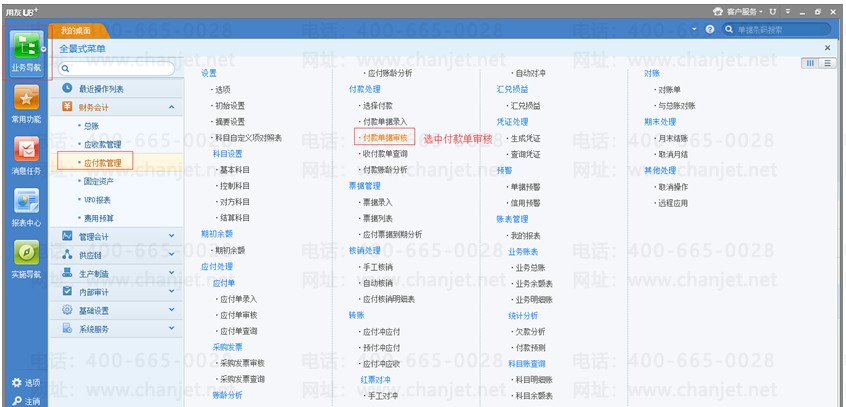Image resolution: width=846 pixels, height=407 pixels.
Task: Expand the 内部审计 section chevron
Action: coord(172,291)
